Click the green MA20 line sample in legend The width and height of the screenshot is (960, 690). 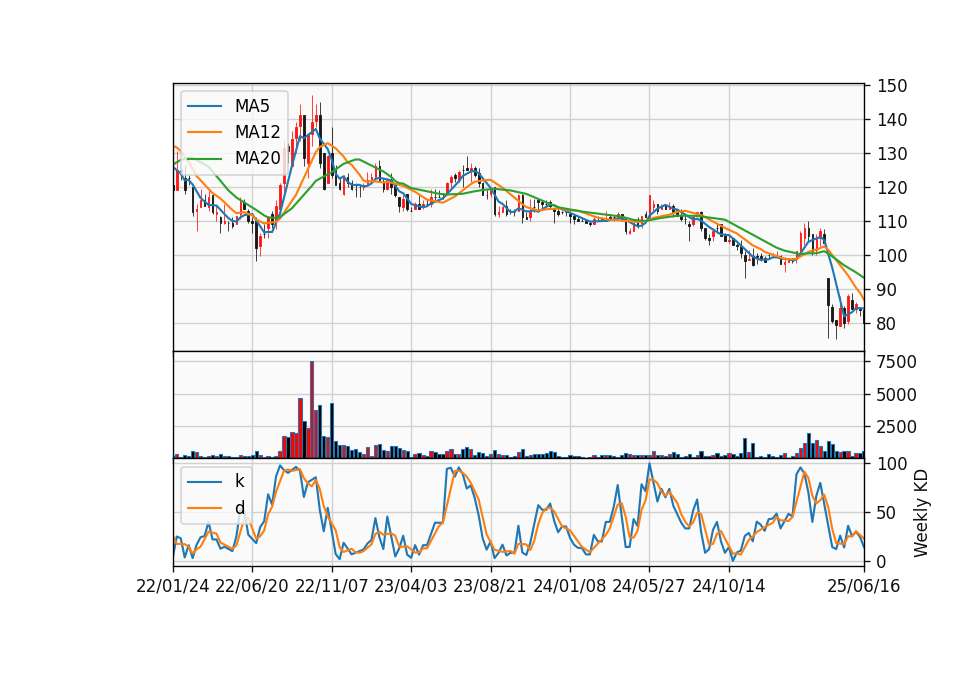click(x=204, y=158)
